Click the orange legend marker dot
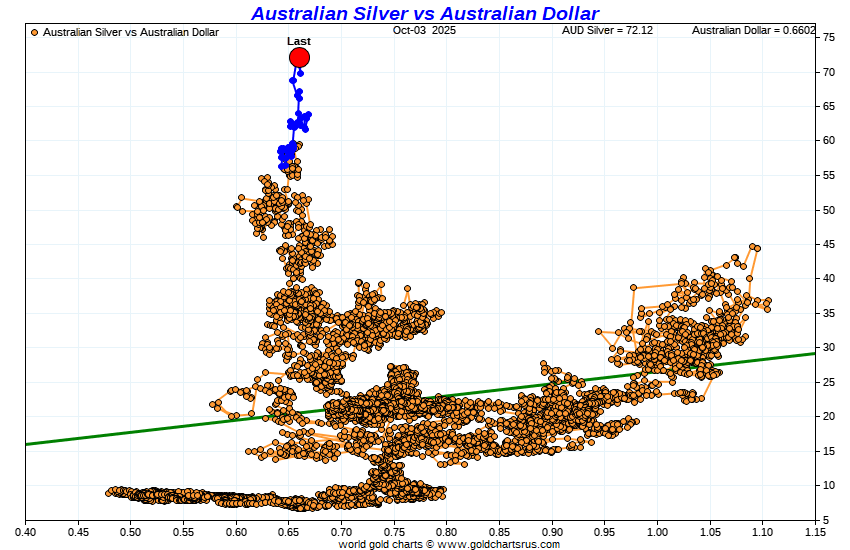Viewport: 850px width, 550px height. tap(35, 32)
